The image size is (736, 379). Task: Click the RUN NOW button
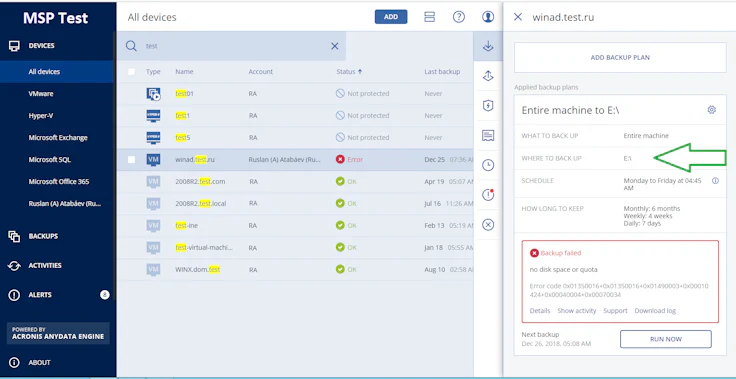tap(666, 339)
